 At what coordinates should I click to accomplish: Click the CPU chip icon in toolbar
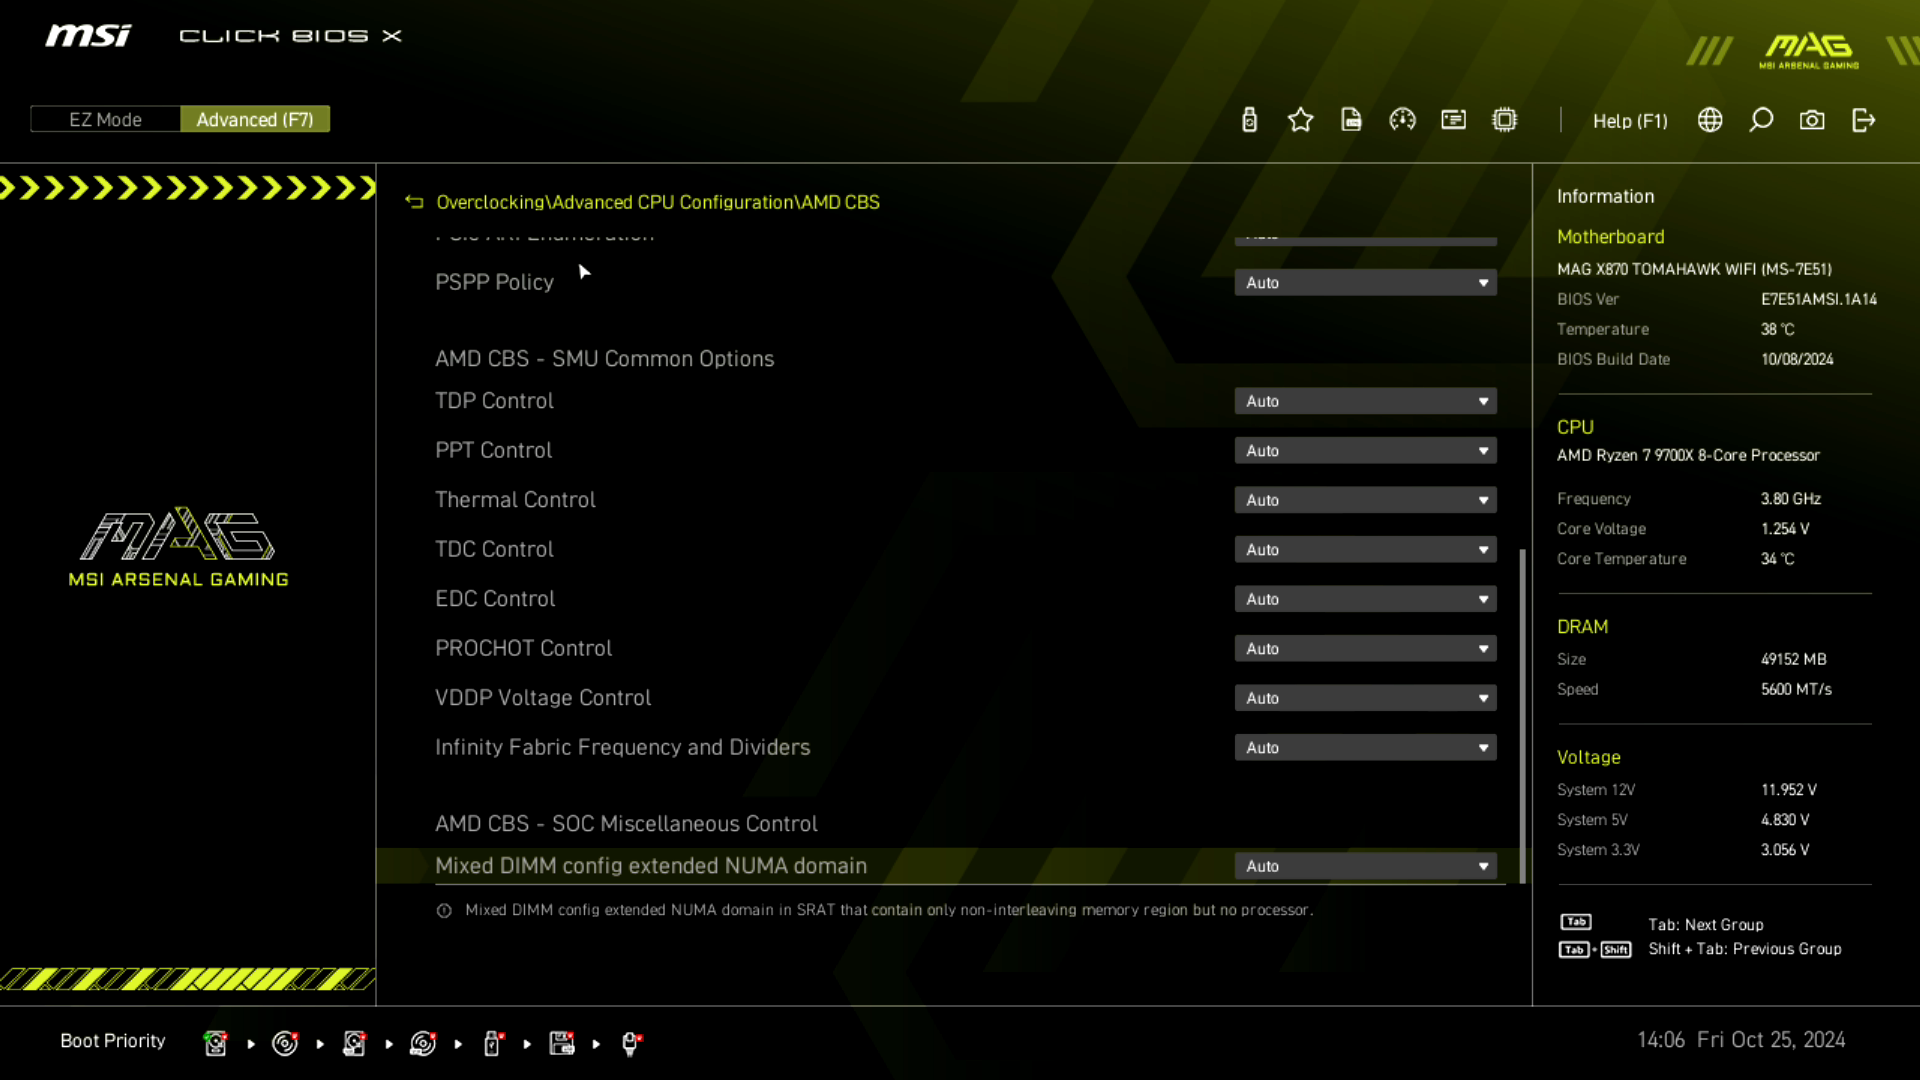(x=1504, y=120)
